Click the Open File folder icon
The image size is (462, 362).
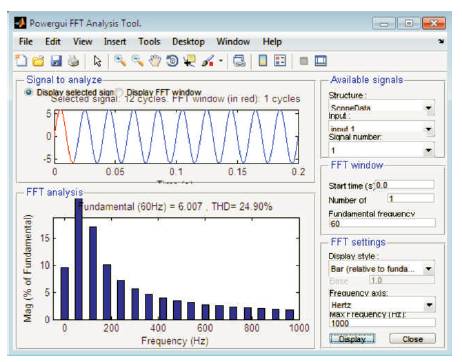point(38,61)
